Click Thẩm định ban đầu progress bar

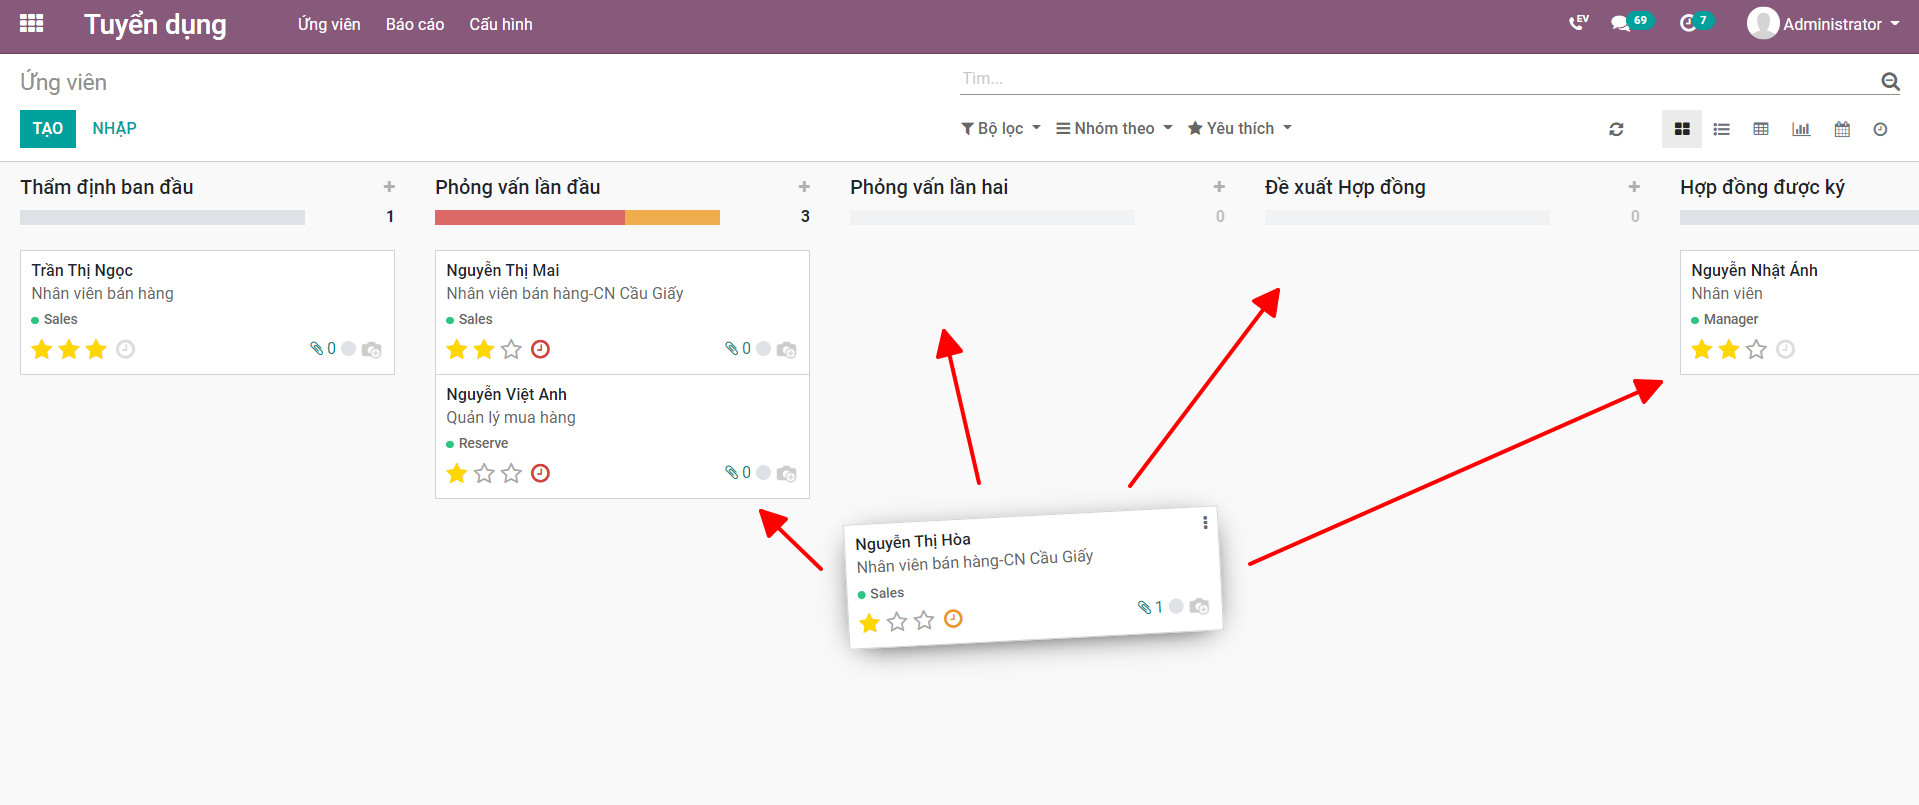click(162, 217)
